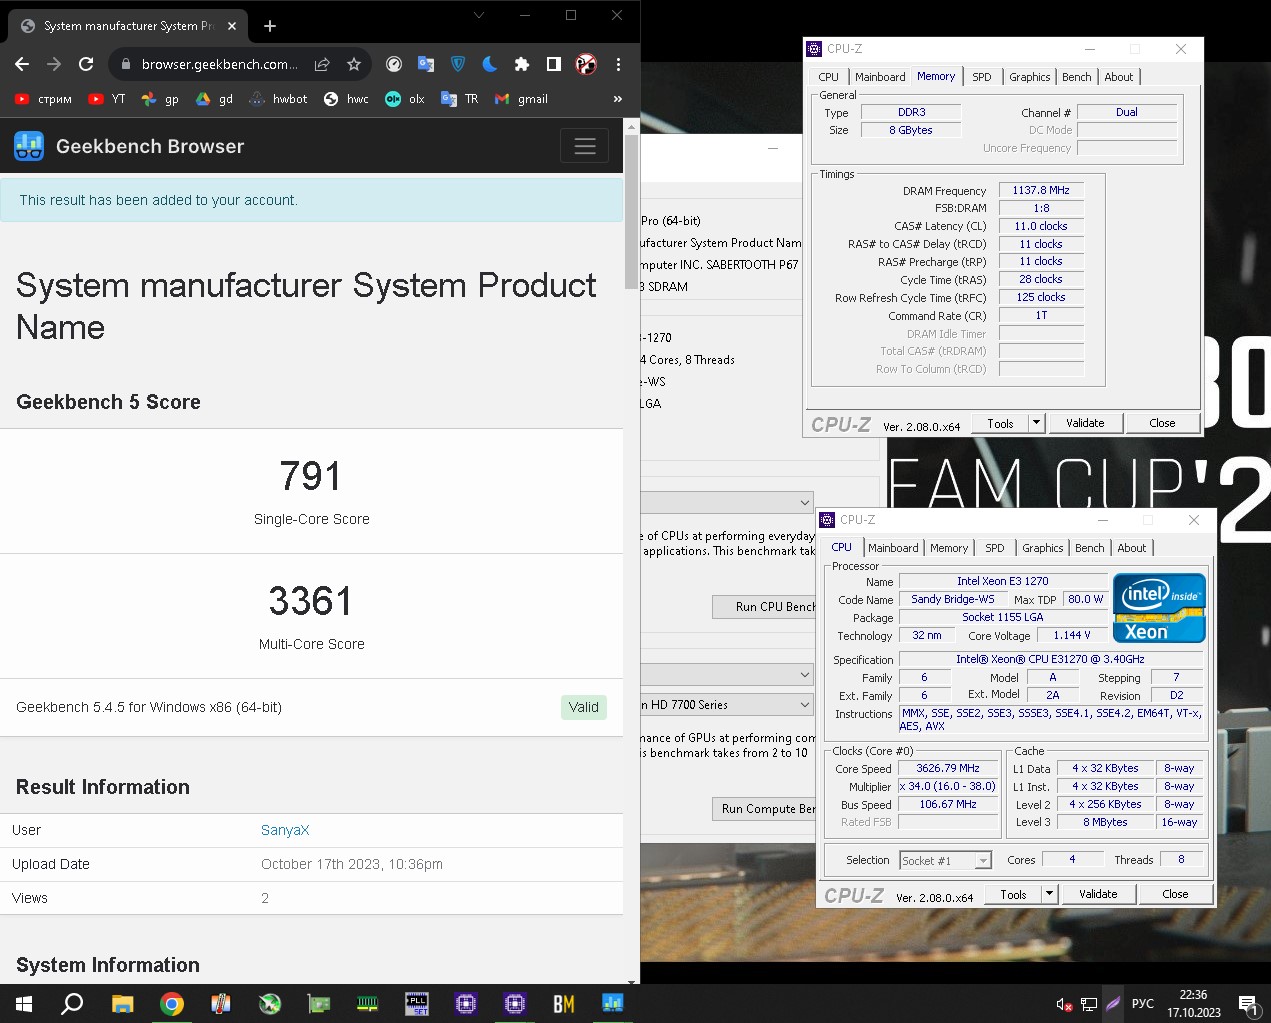This screenshot has width=1271, height=1023.
Task: Toggle dark mode moon extension
Action: tap(490, 64)
